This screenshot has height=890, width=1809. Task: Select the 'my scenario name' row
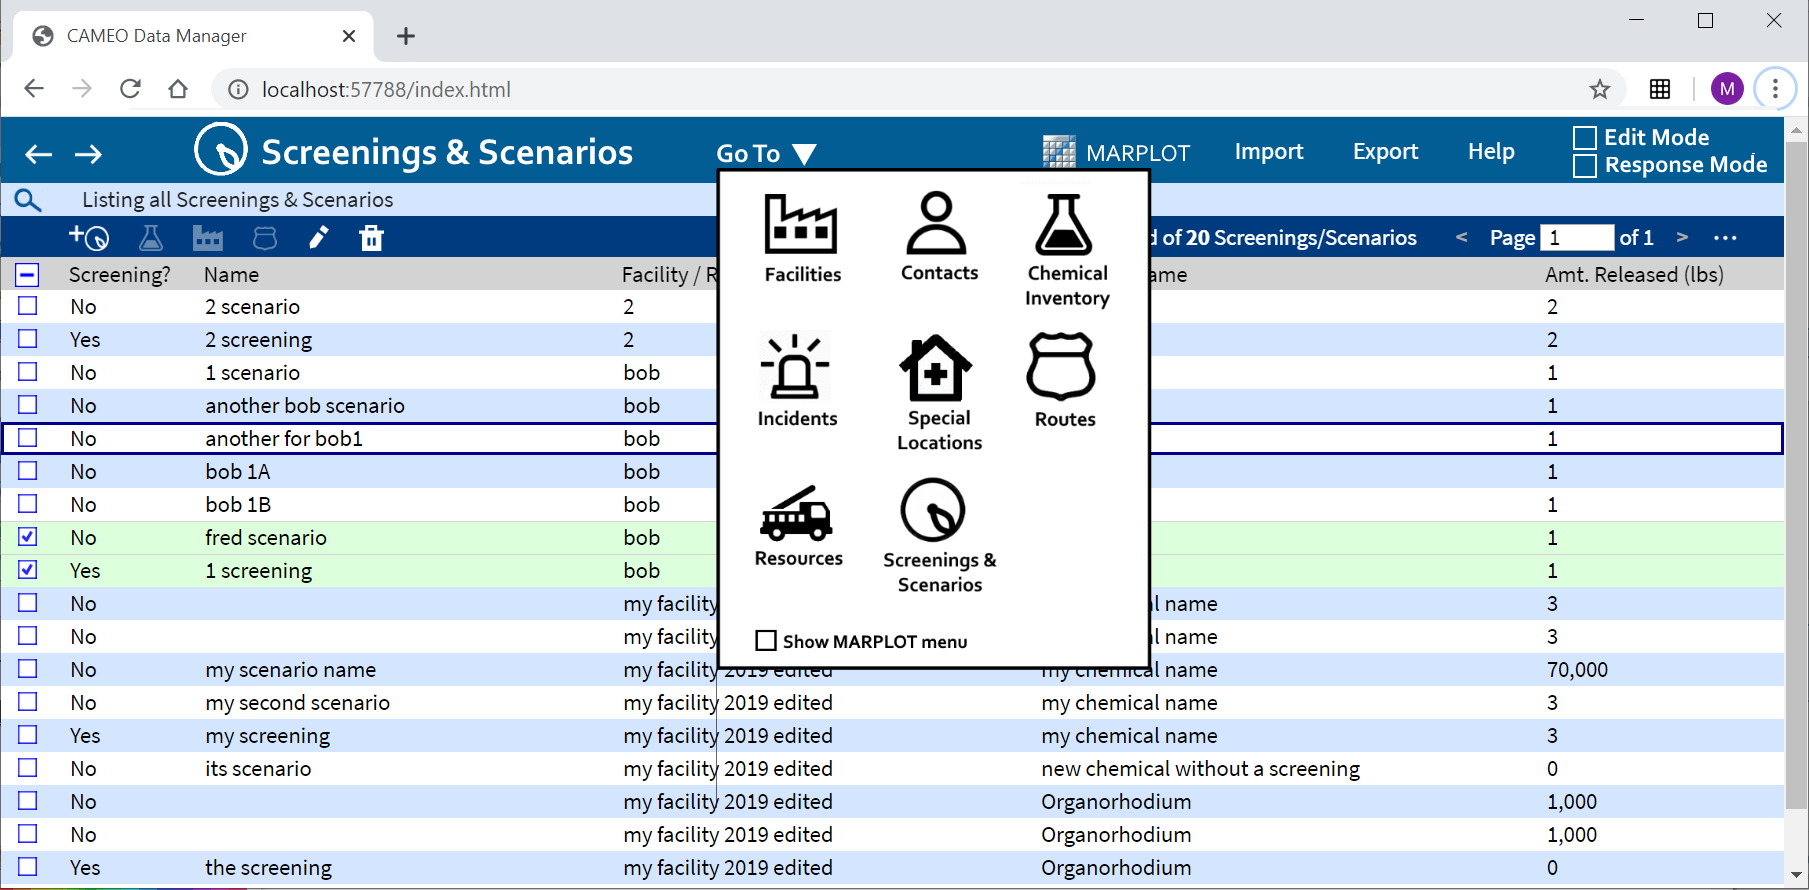(x=892, y=669)
